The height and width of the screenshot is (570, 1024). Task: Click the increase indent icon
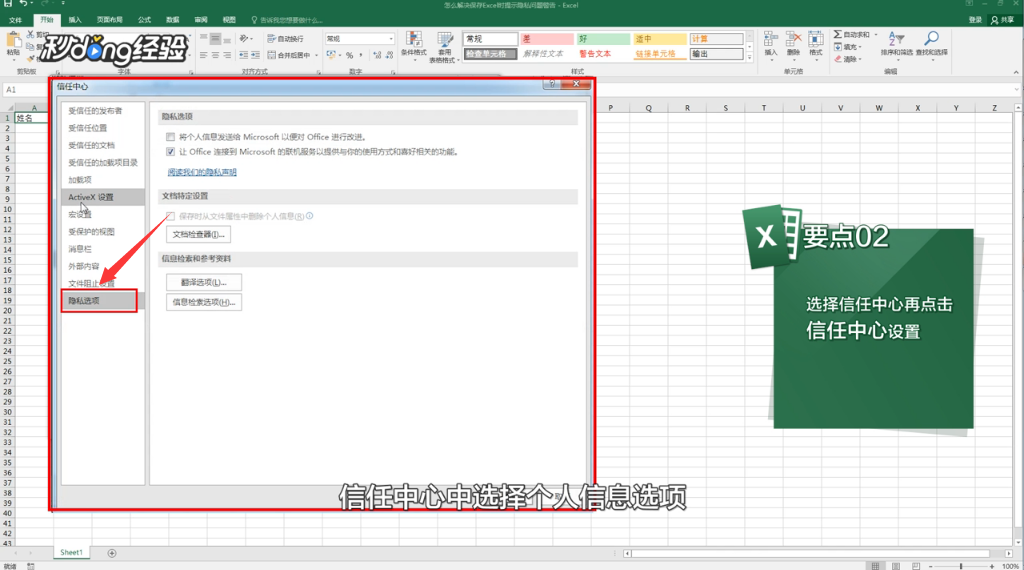click(x=255, y=55)
